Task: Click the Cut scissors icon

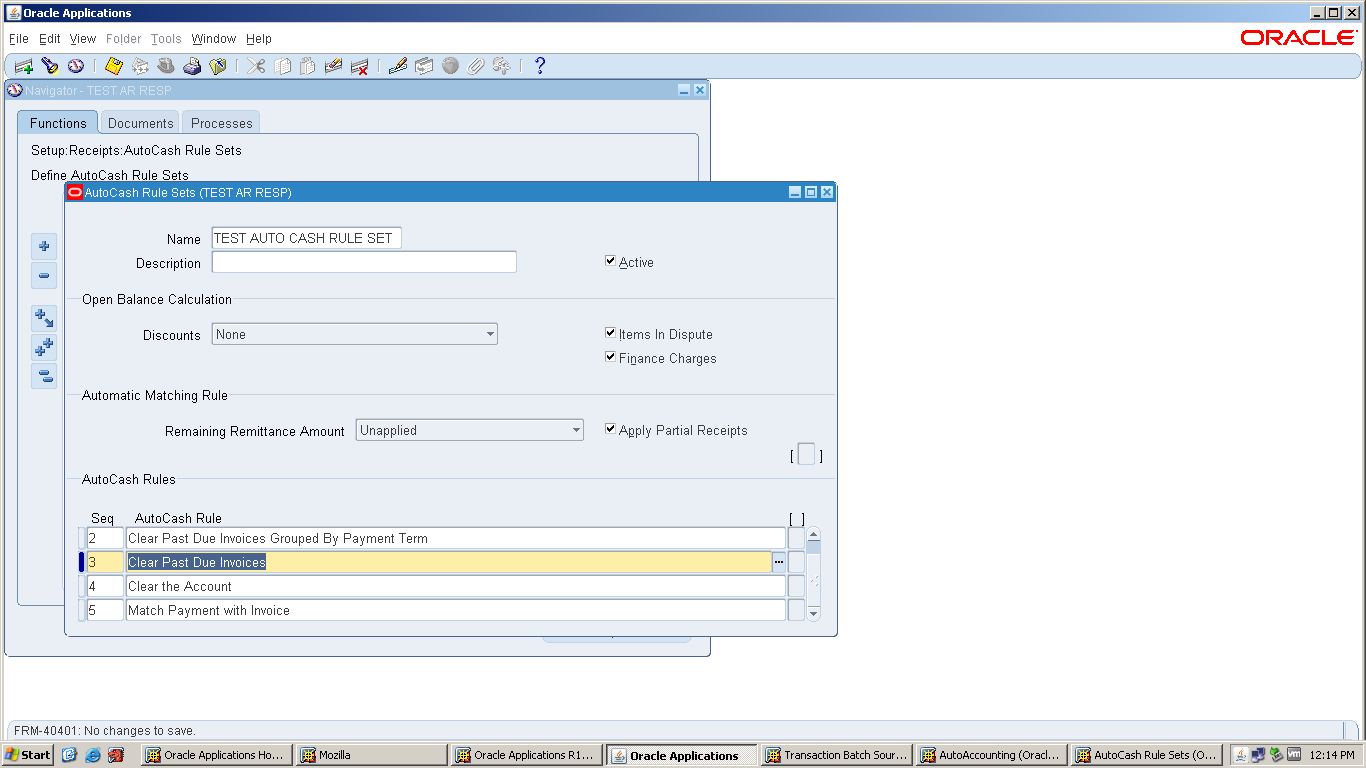Action: click(257, 66)
